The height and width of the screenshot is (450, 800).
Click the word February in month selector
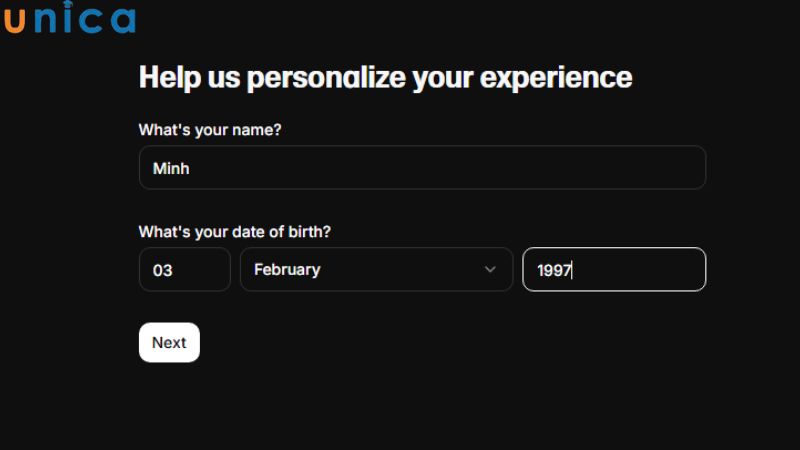287,269
